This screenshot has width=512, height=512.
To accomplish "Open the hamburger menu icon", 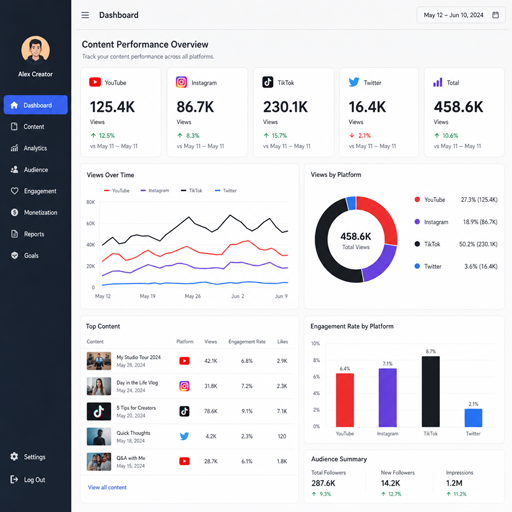I will pos(85,15).
